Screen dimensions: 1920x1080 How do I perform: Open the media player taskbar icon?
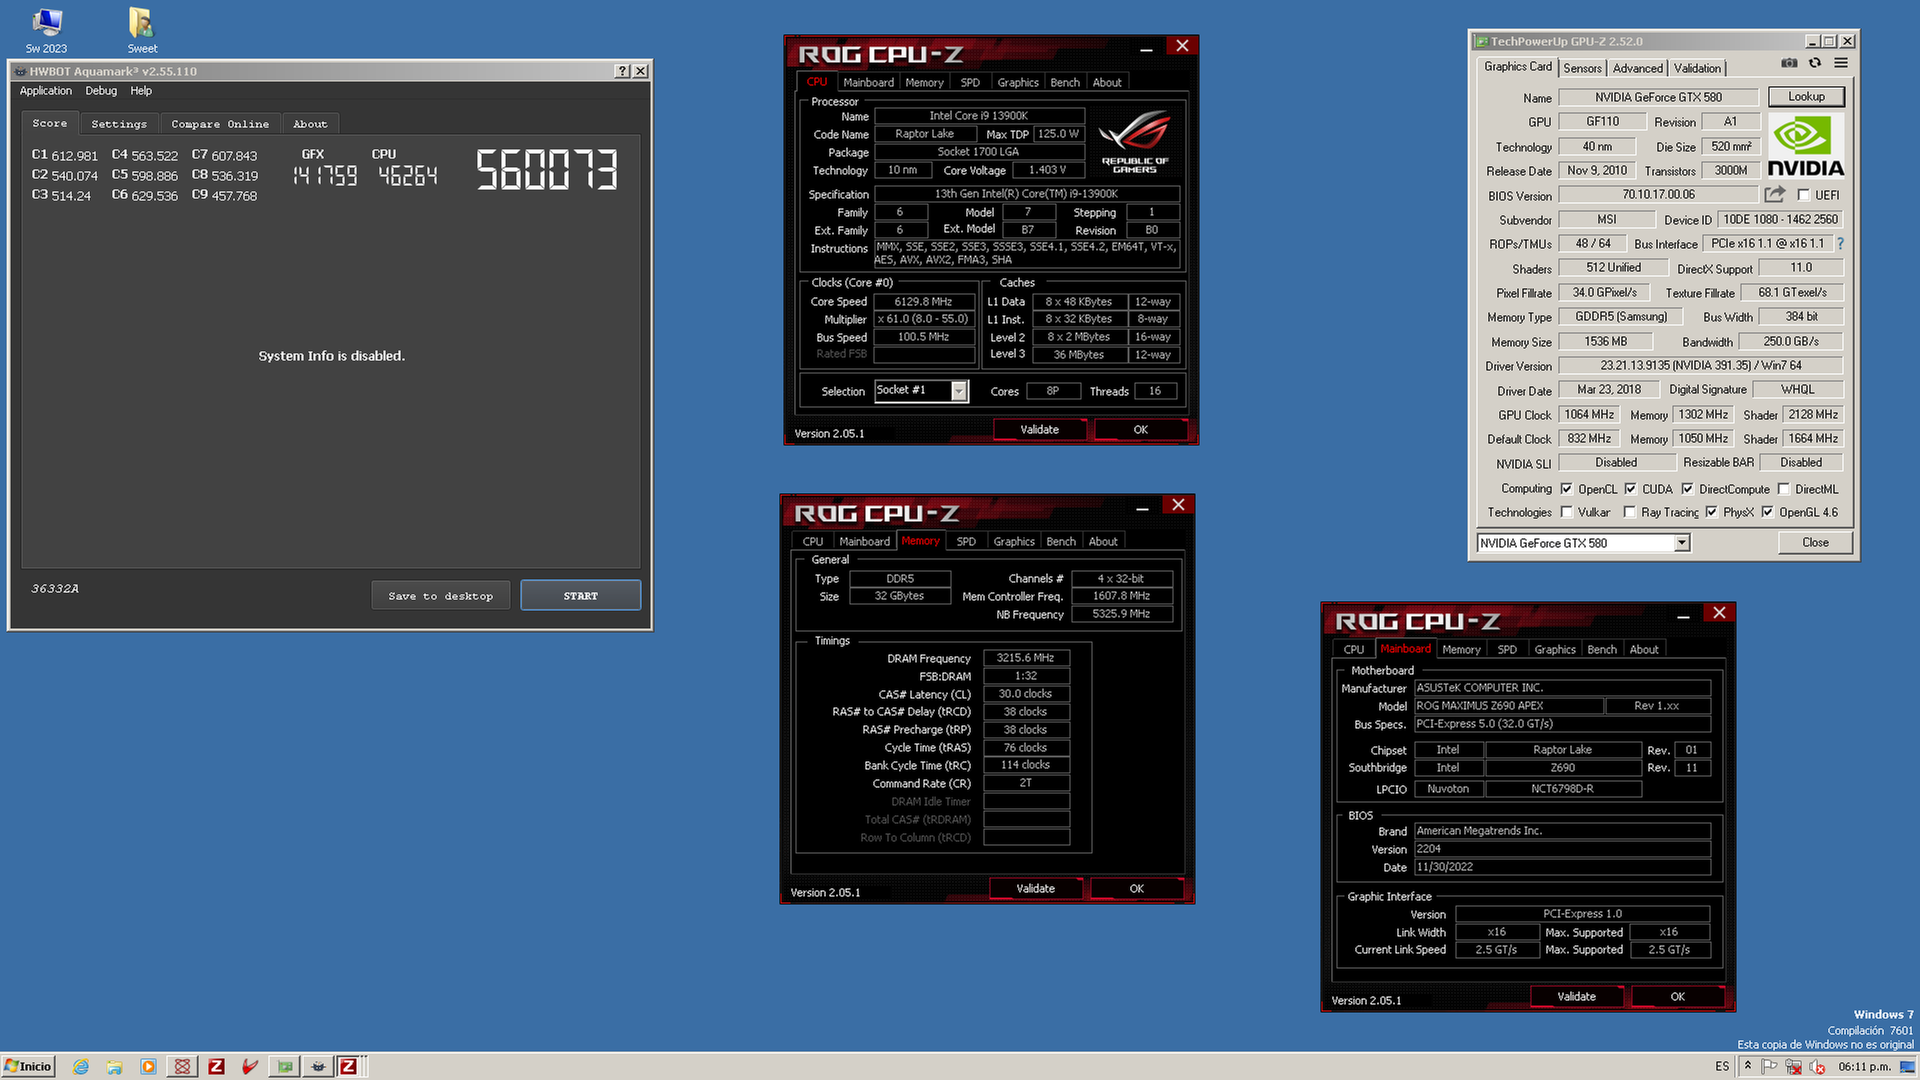tap(148, 1067)
